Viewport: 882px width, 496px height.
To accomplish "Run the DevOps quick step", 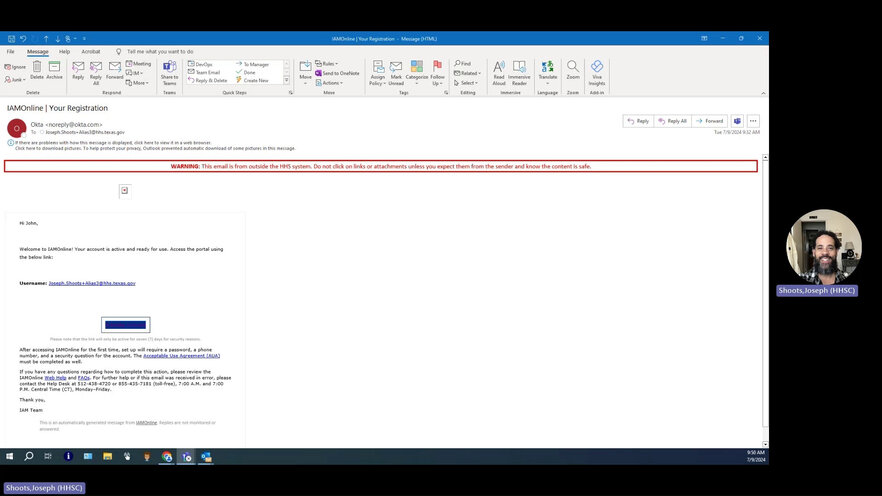I will [x=200, y=65].
